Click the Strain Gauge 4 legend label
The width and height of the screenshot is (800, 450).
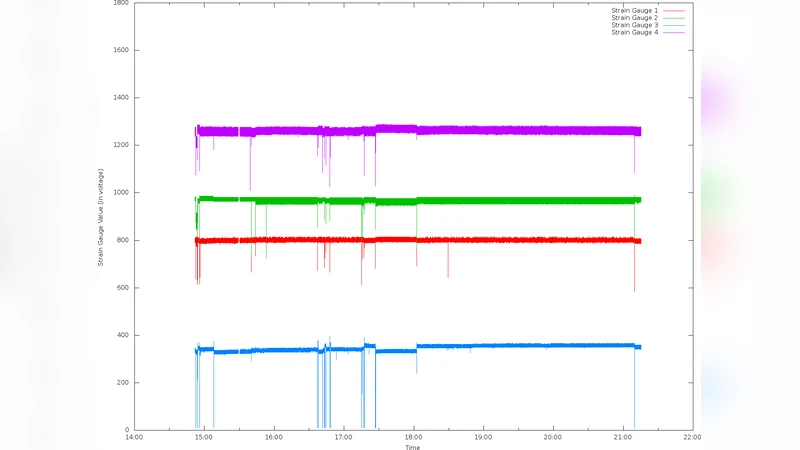[634, 32]
